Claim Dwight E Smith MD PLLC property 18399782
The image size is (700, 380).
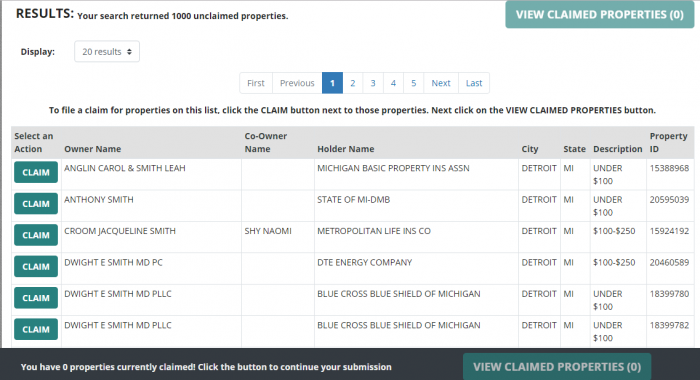tap(36, 329)
